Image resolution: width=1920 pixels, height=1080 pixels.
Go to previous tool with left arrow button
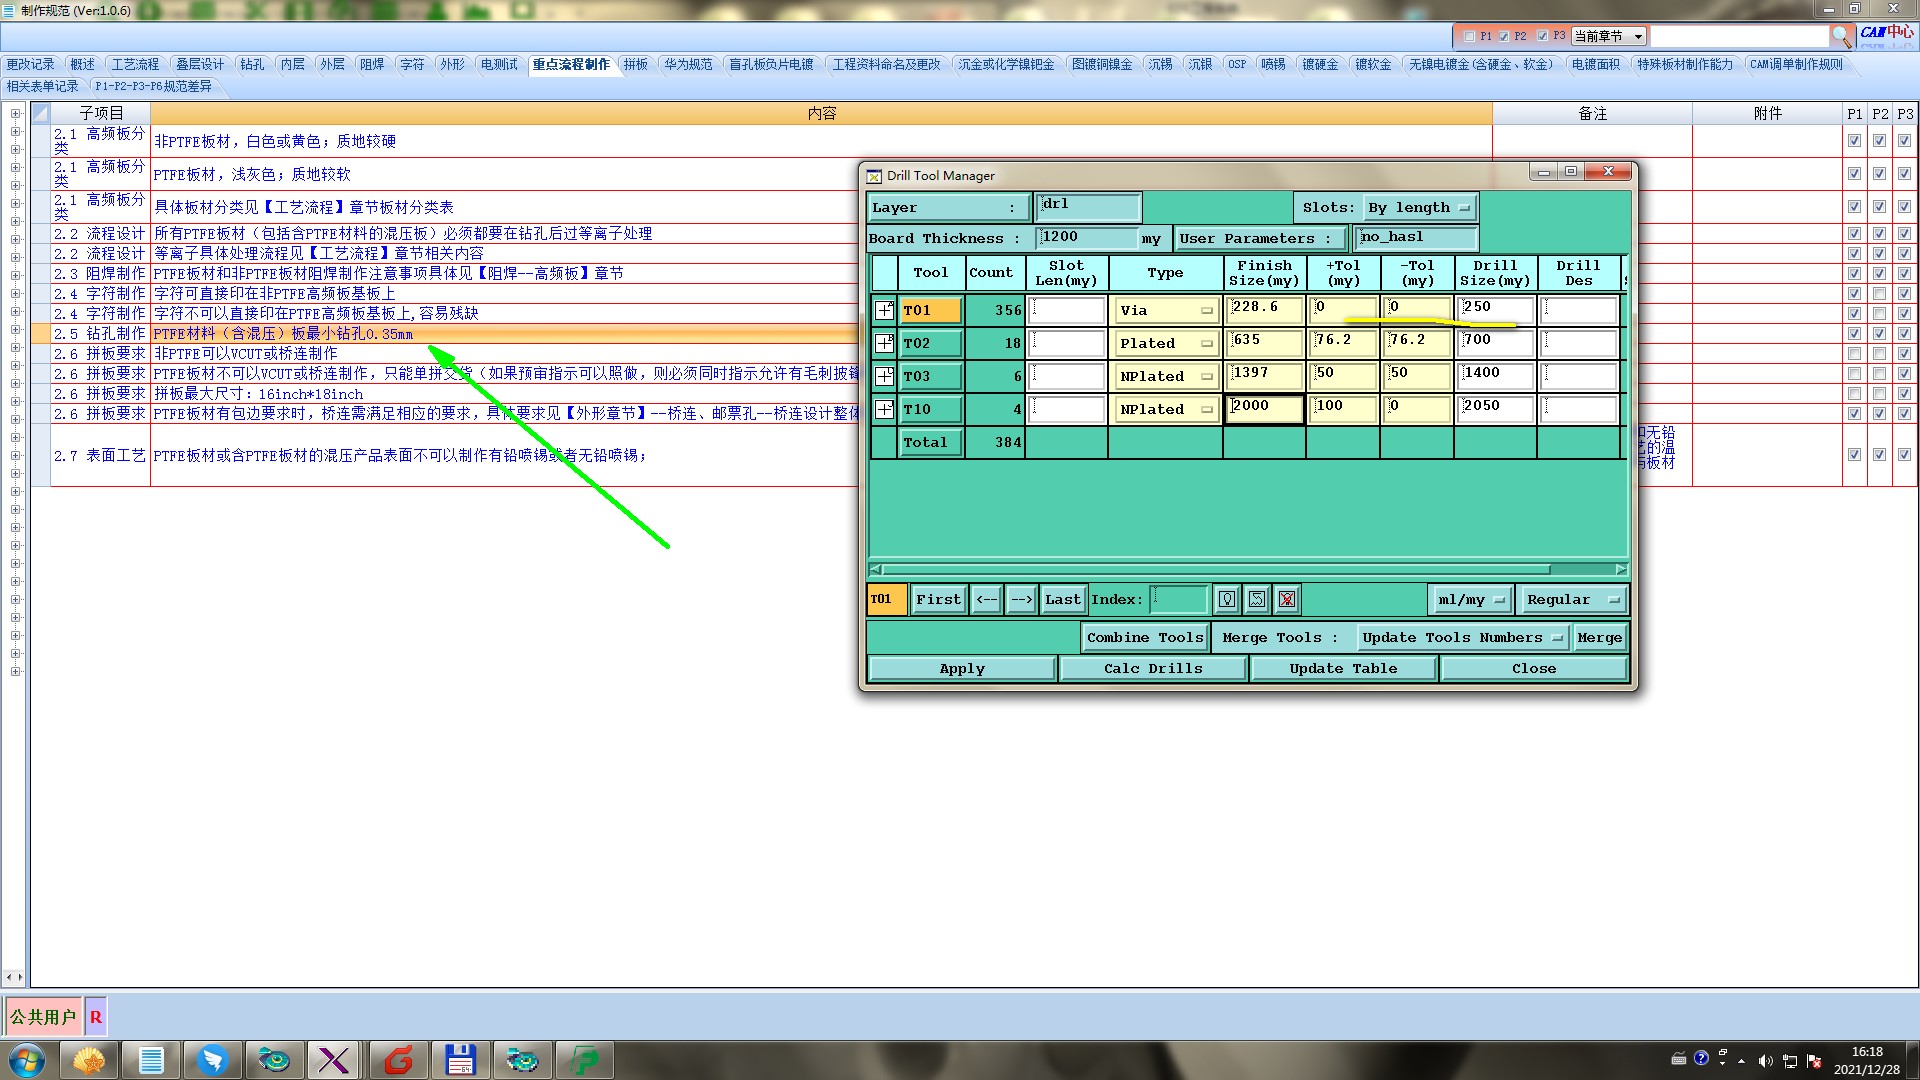[x=986, y=599]
